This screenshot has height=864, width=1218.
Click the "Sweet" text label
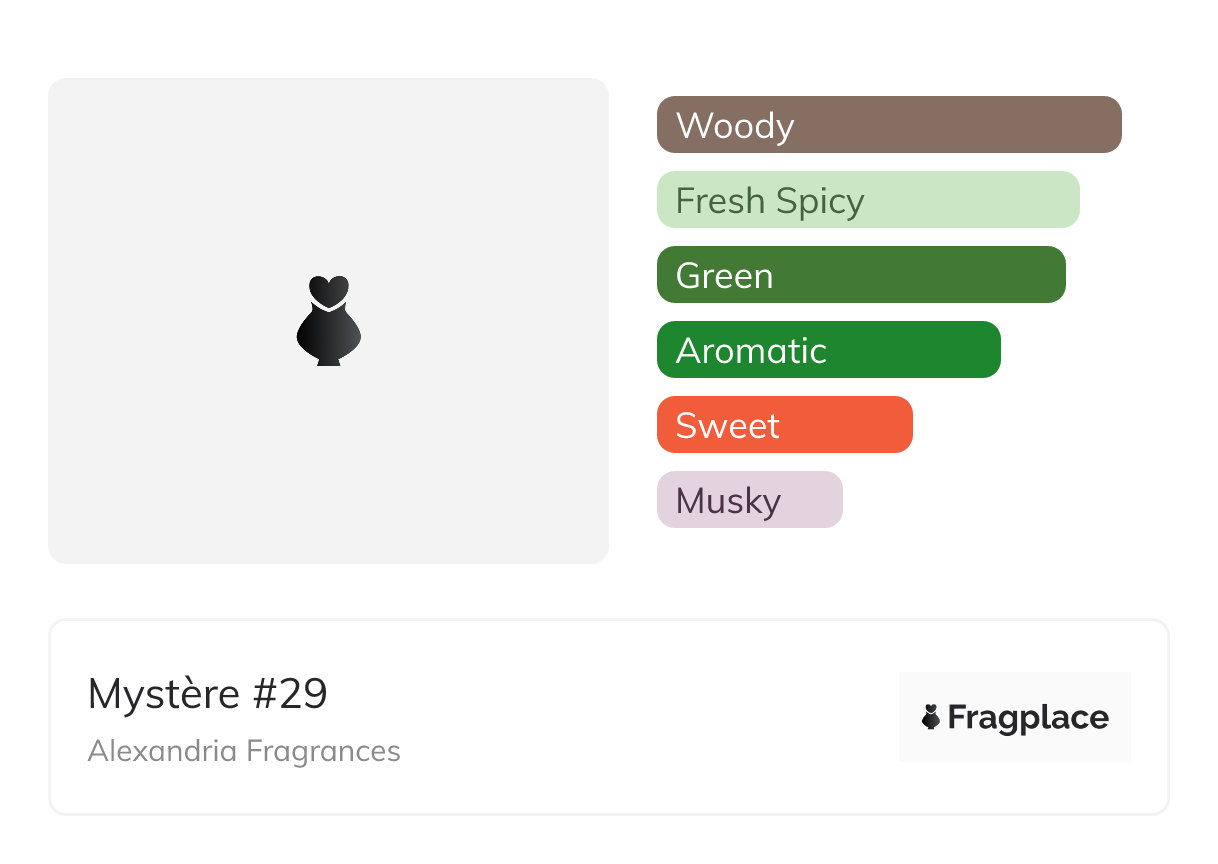click(727, 426)
